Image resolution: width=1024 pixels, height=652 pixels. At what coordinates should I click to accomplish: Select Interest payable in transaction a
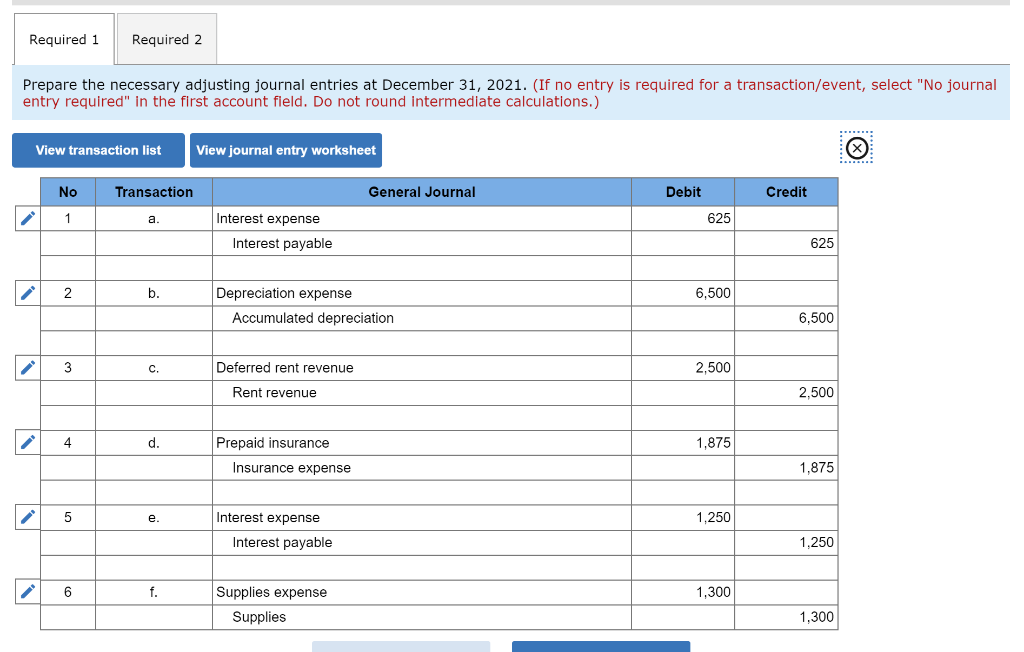[x=422, y=243]
